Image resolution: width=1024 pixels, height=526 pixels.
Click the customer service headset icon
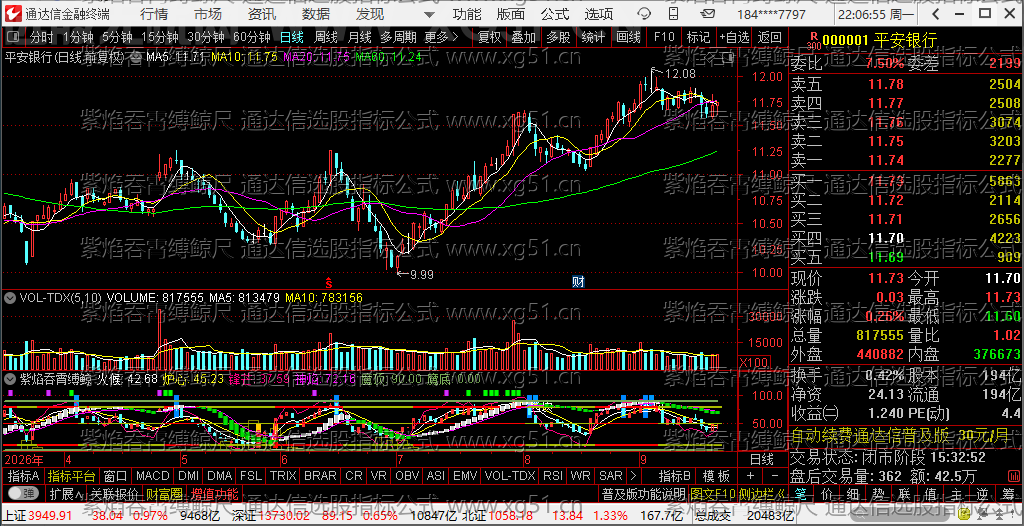(644, 14)
